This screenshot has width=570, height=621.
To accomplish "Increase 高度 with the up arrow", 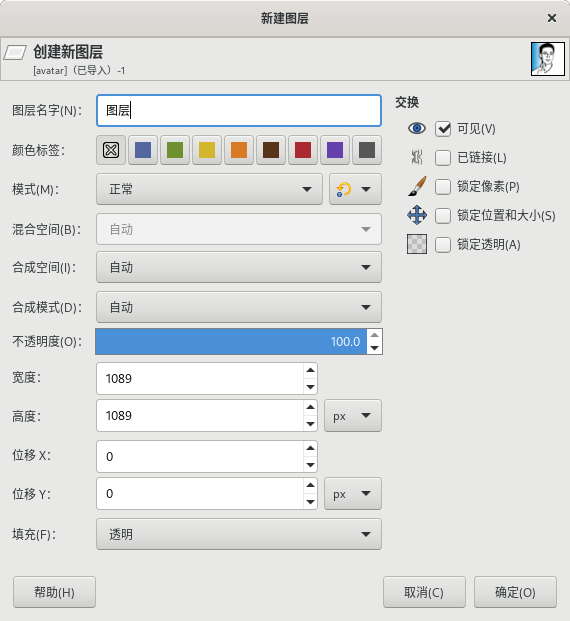I will coord(311,407).
